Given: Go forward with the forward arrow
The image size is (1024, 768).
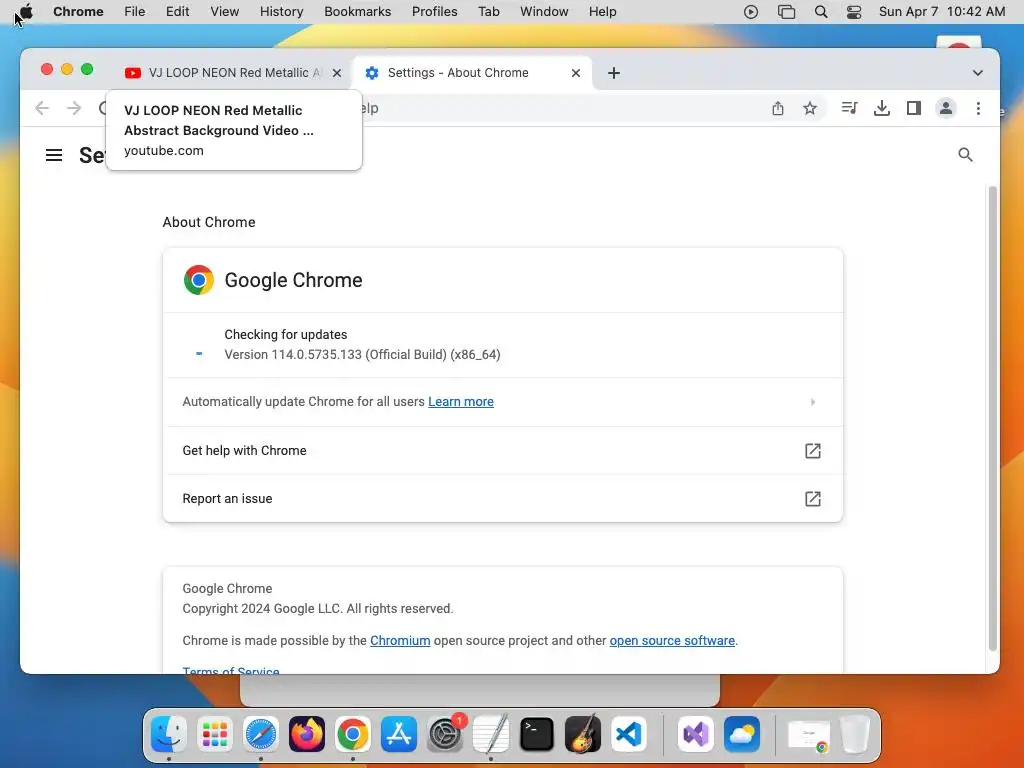Looking at the screenshot, I should click(74, 108).
